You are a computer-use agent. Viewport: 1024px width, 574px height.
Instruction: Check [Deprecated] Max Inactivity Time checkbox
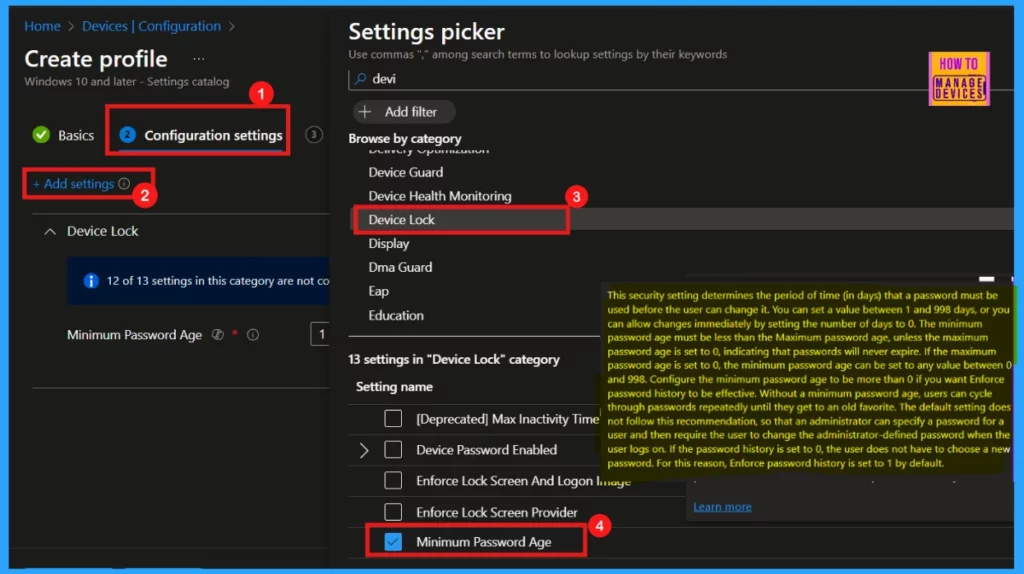[393, 419]
